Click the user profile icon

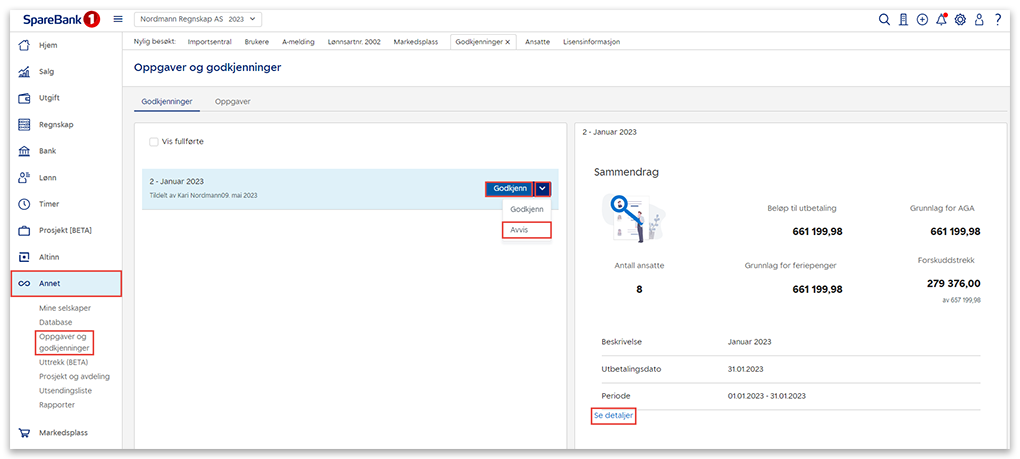tap(979, 20)
